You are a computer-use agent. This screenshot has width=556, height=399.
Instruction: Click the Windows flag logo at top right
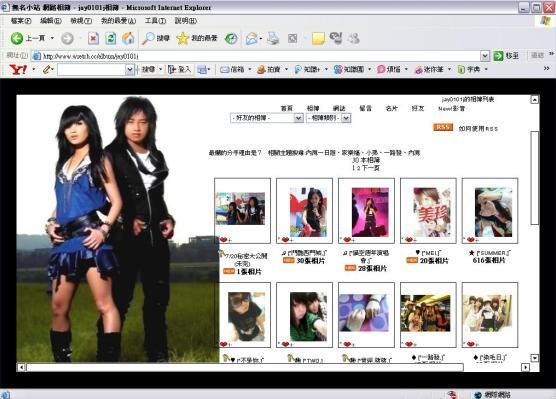point(545,21)
